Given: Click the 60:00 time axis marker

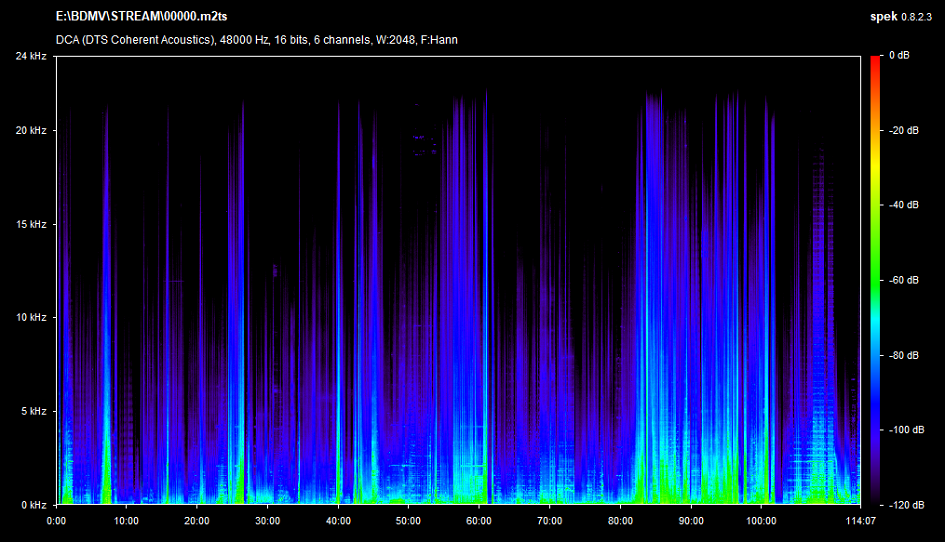Looking at the screenshot, I should coord(479,521).
